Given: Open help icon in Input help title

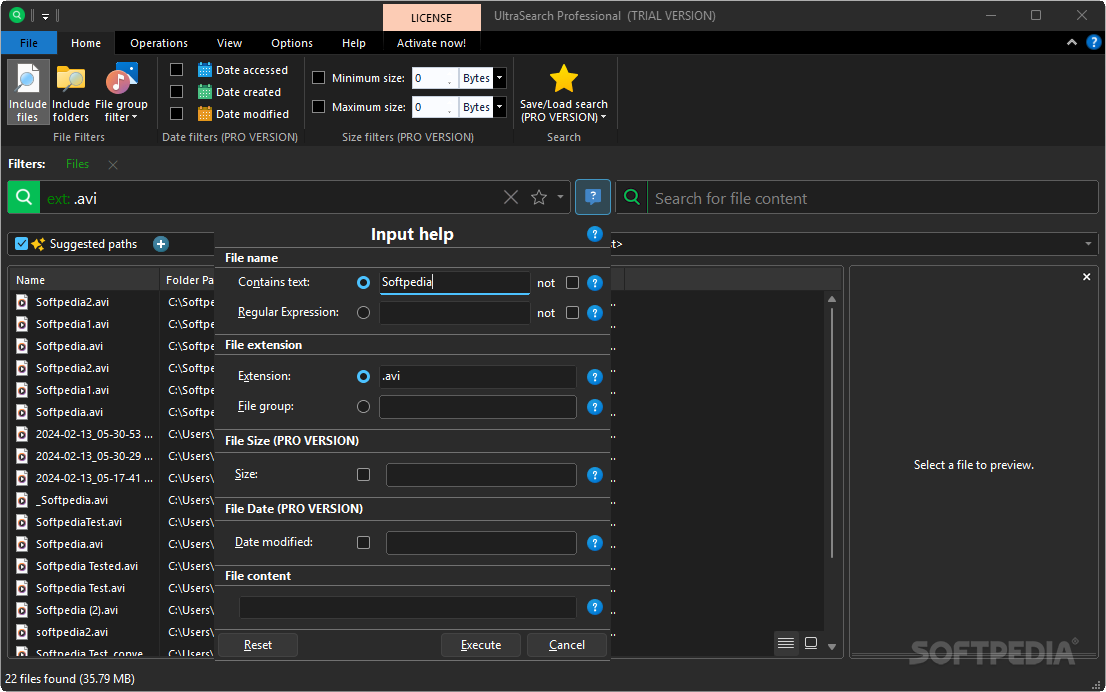Looking at the screenshot, I should [x=595, y=234].
